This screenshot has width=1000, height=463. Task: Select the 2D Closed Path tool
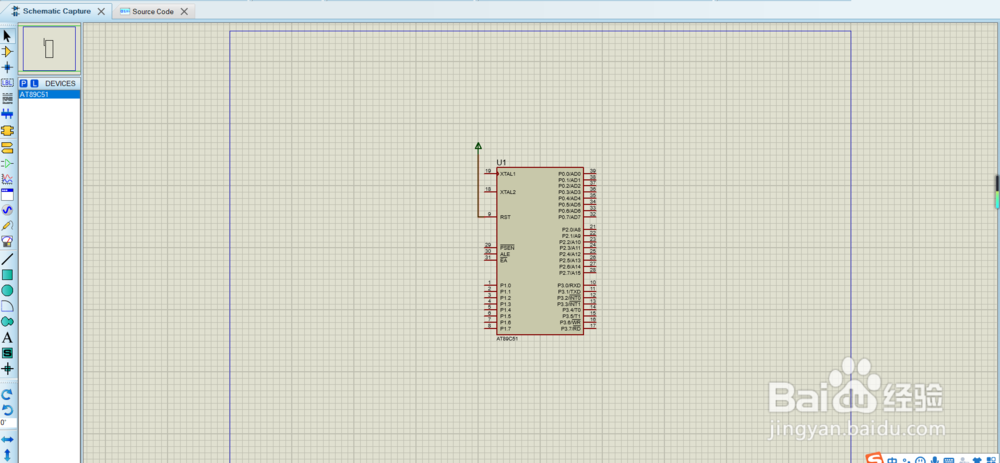click(x=8, y=321)
